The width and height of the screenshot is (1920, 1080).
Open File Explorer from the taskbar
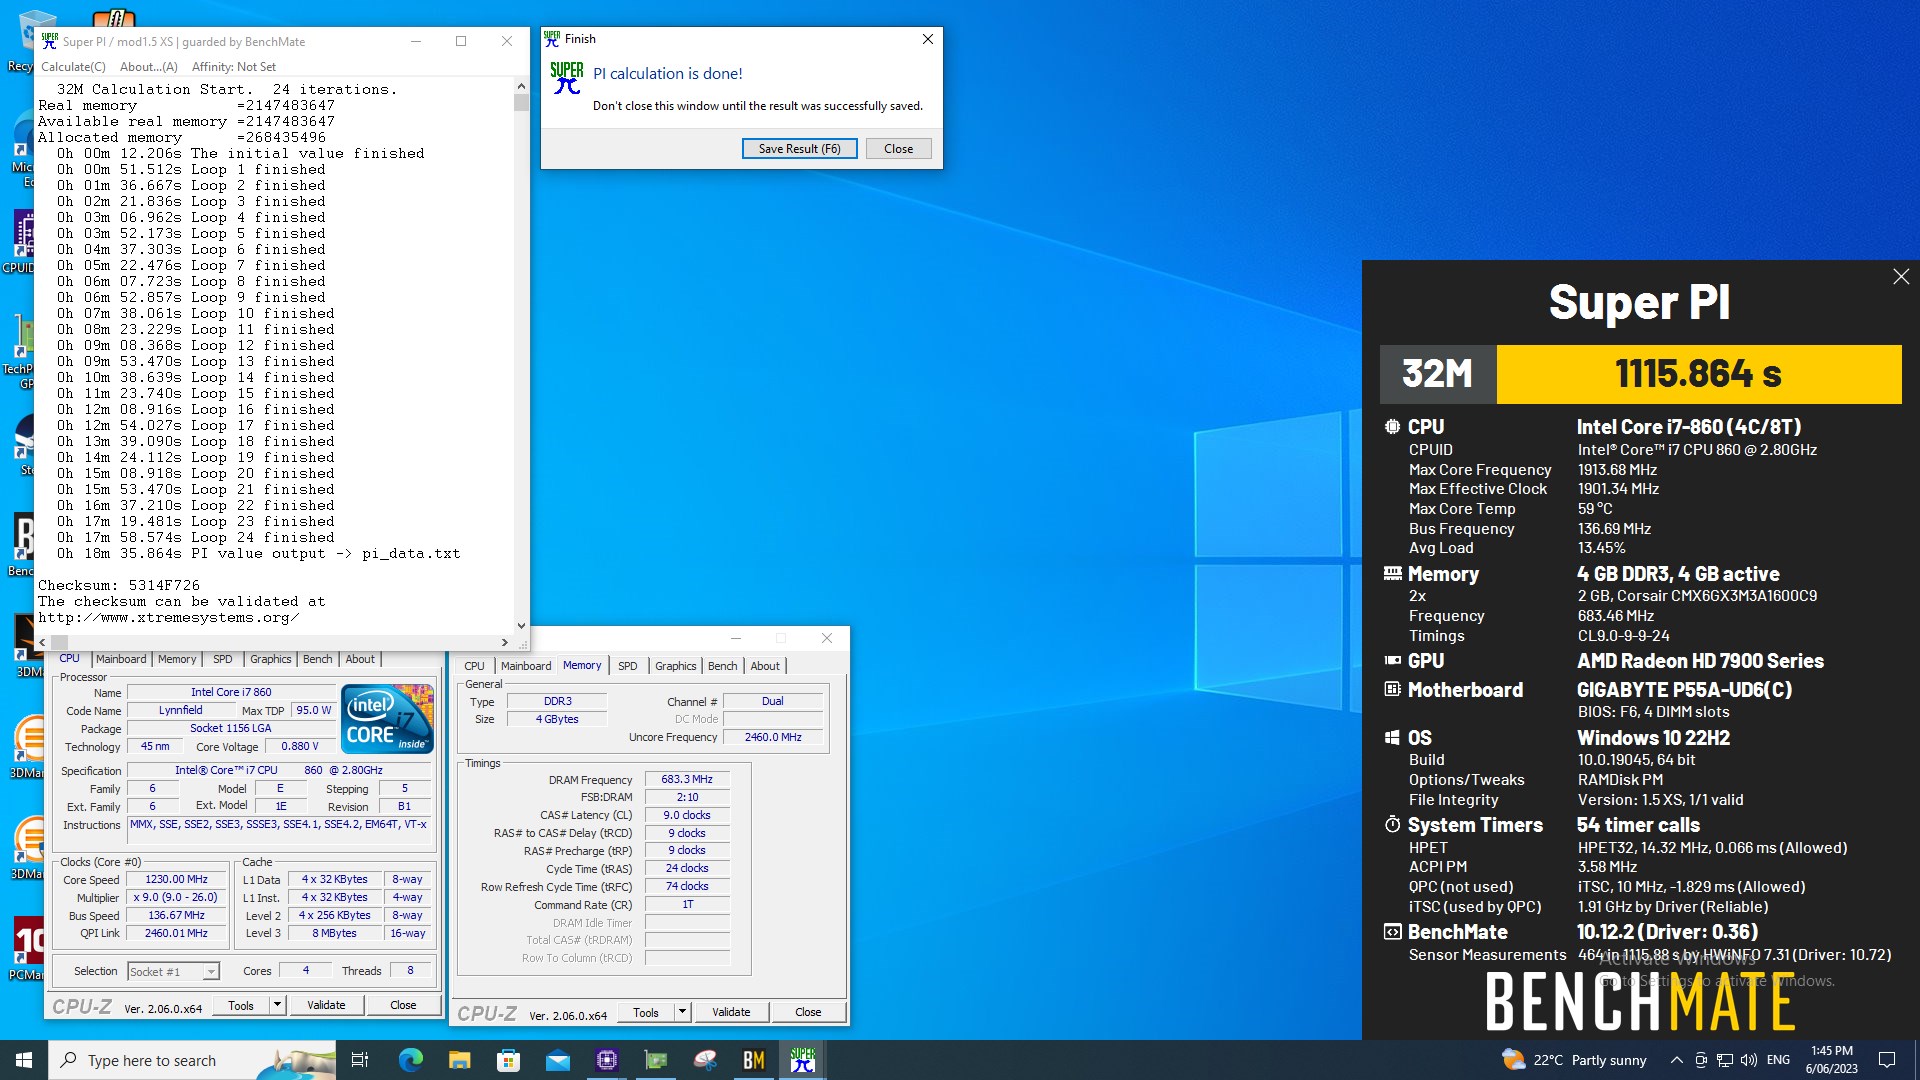tap(459, 1060)
